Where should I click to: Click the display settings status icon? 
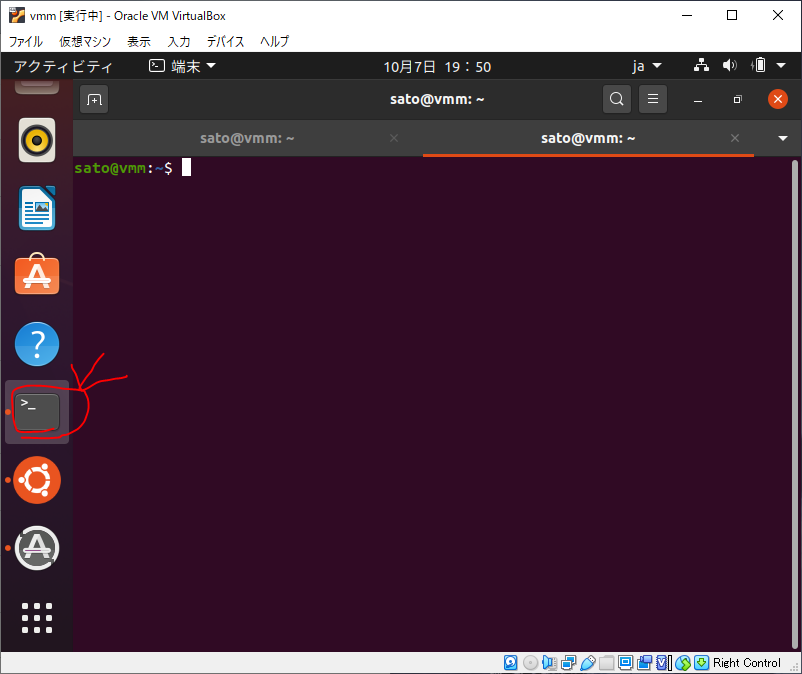coord(626,663)
